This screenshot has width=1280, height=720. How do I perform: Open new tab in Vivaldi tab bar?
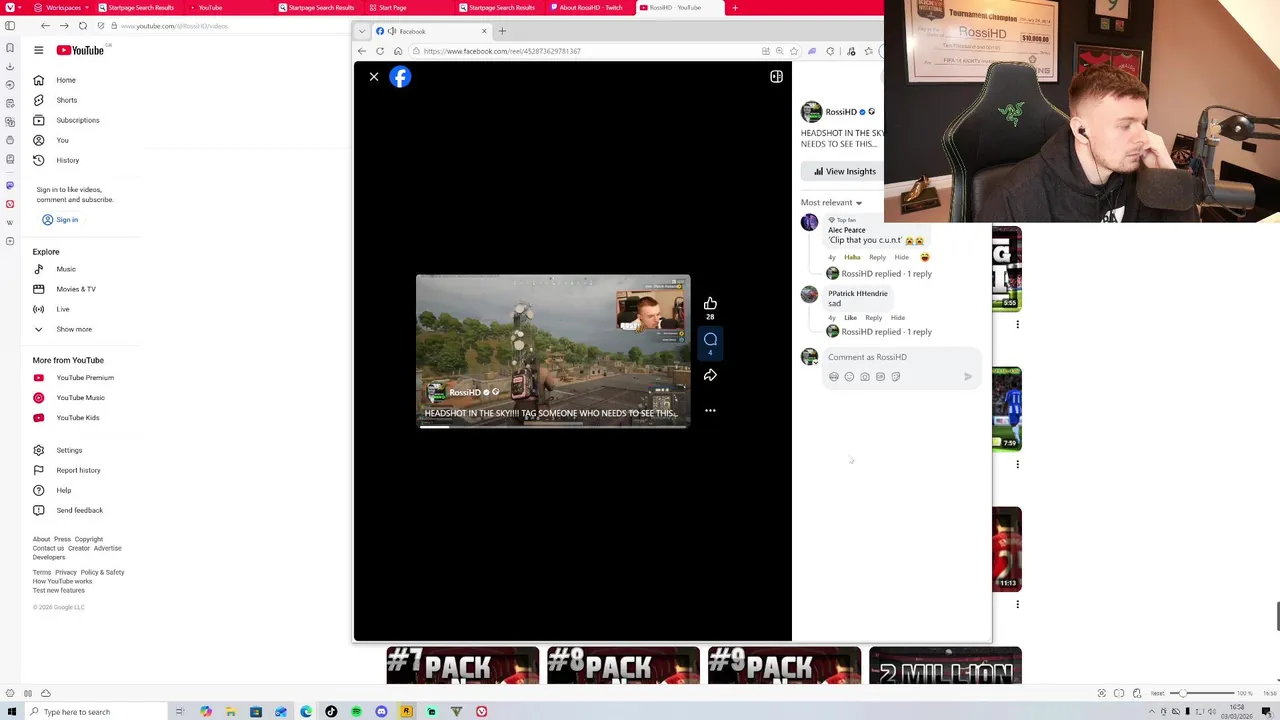tap(735, 8)
